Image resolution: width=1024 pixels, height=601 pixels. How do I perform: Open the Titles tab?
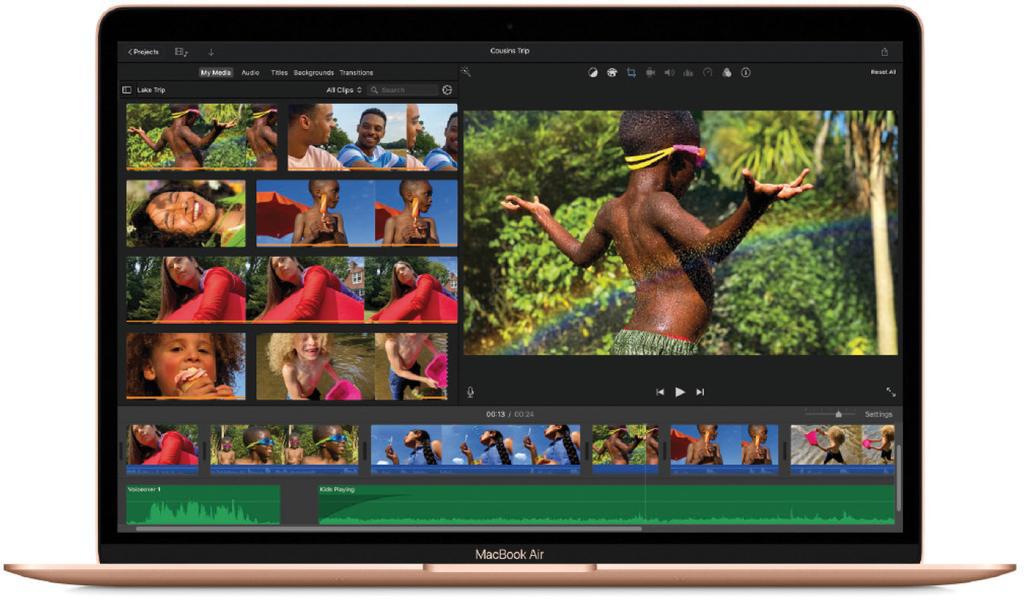[279, 73]
